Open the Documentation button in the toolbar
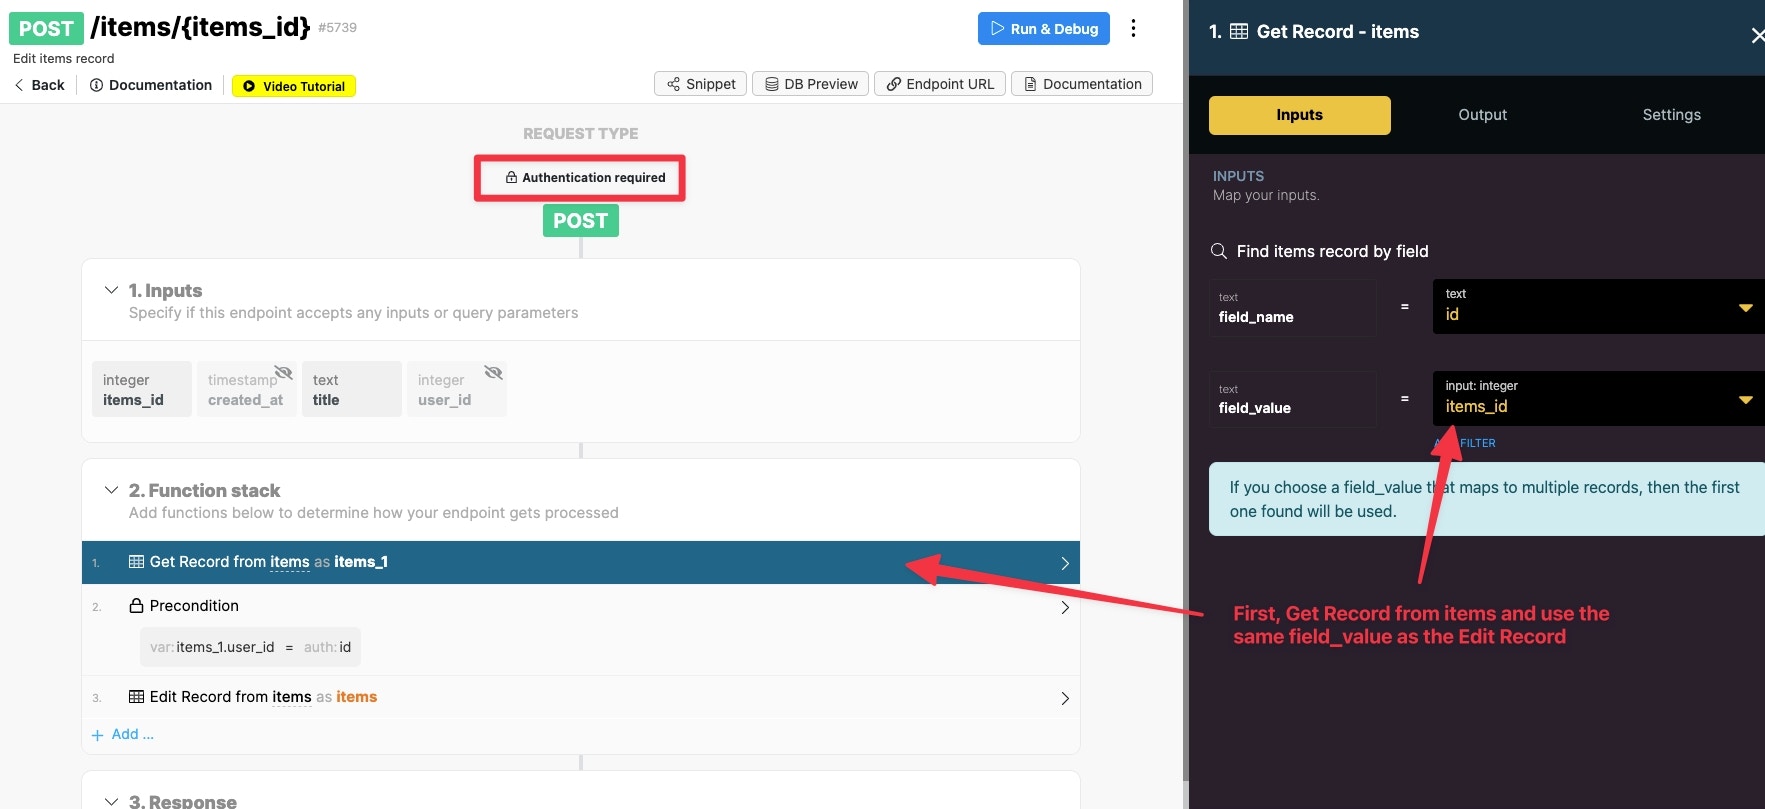The image size is (1765, 809). point(1082,84)
